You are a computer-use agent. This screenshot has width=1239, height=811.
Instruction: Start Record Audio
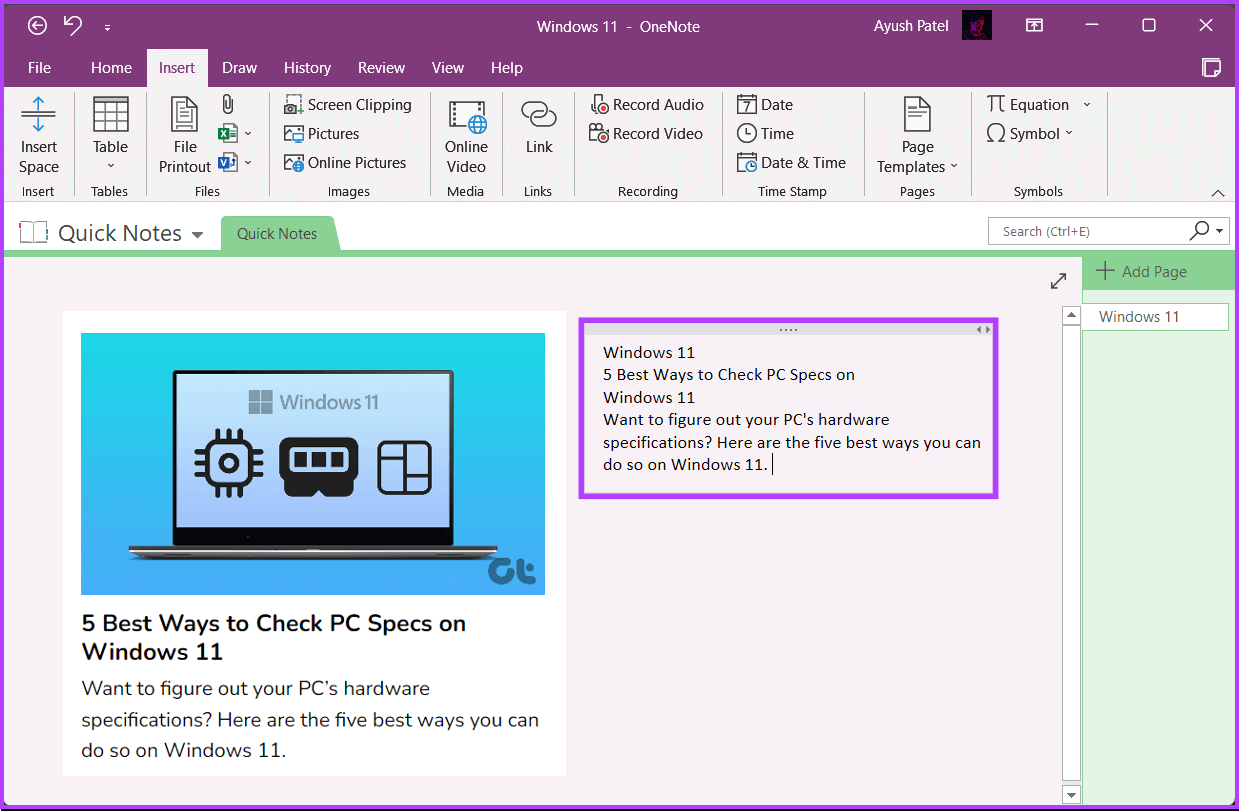tap(647, 105)
